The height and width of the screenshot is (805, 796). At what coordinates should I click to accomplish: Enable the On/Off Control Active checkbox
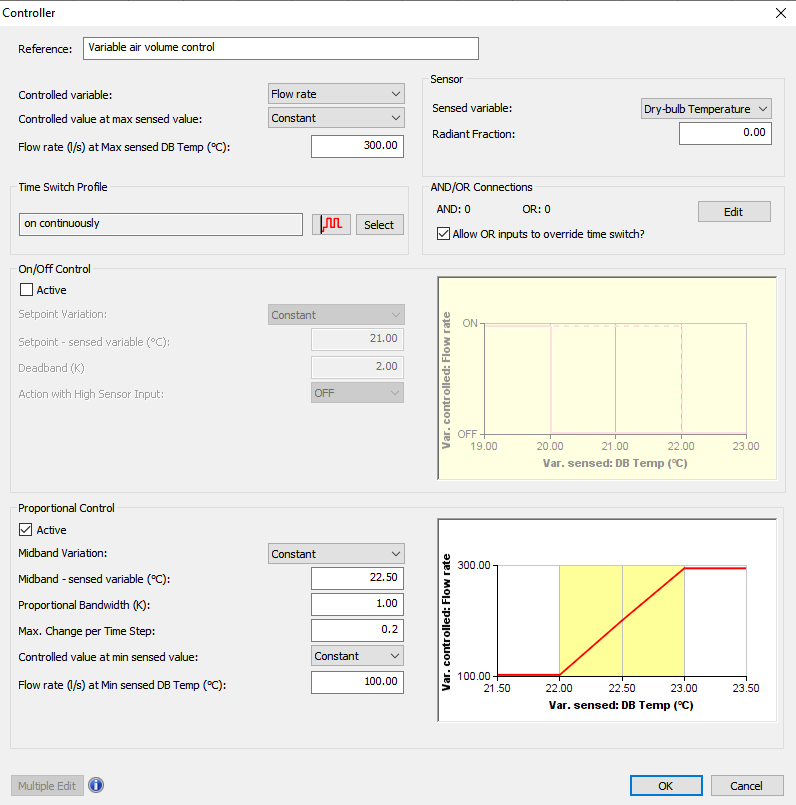[26, 290]
